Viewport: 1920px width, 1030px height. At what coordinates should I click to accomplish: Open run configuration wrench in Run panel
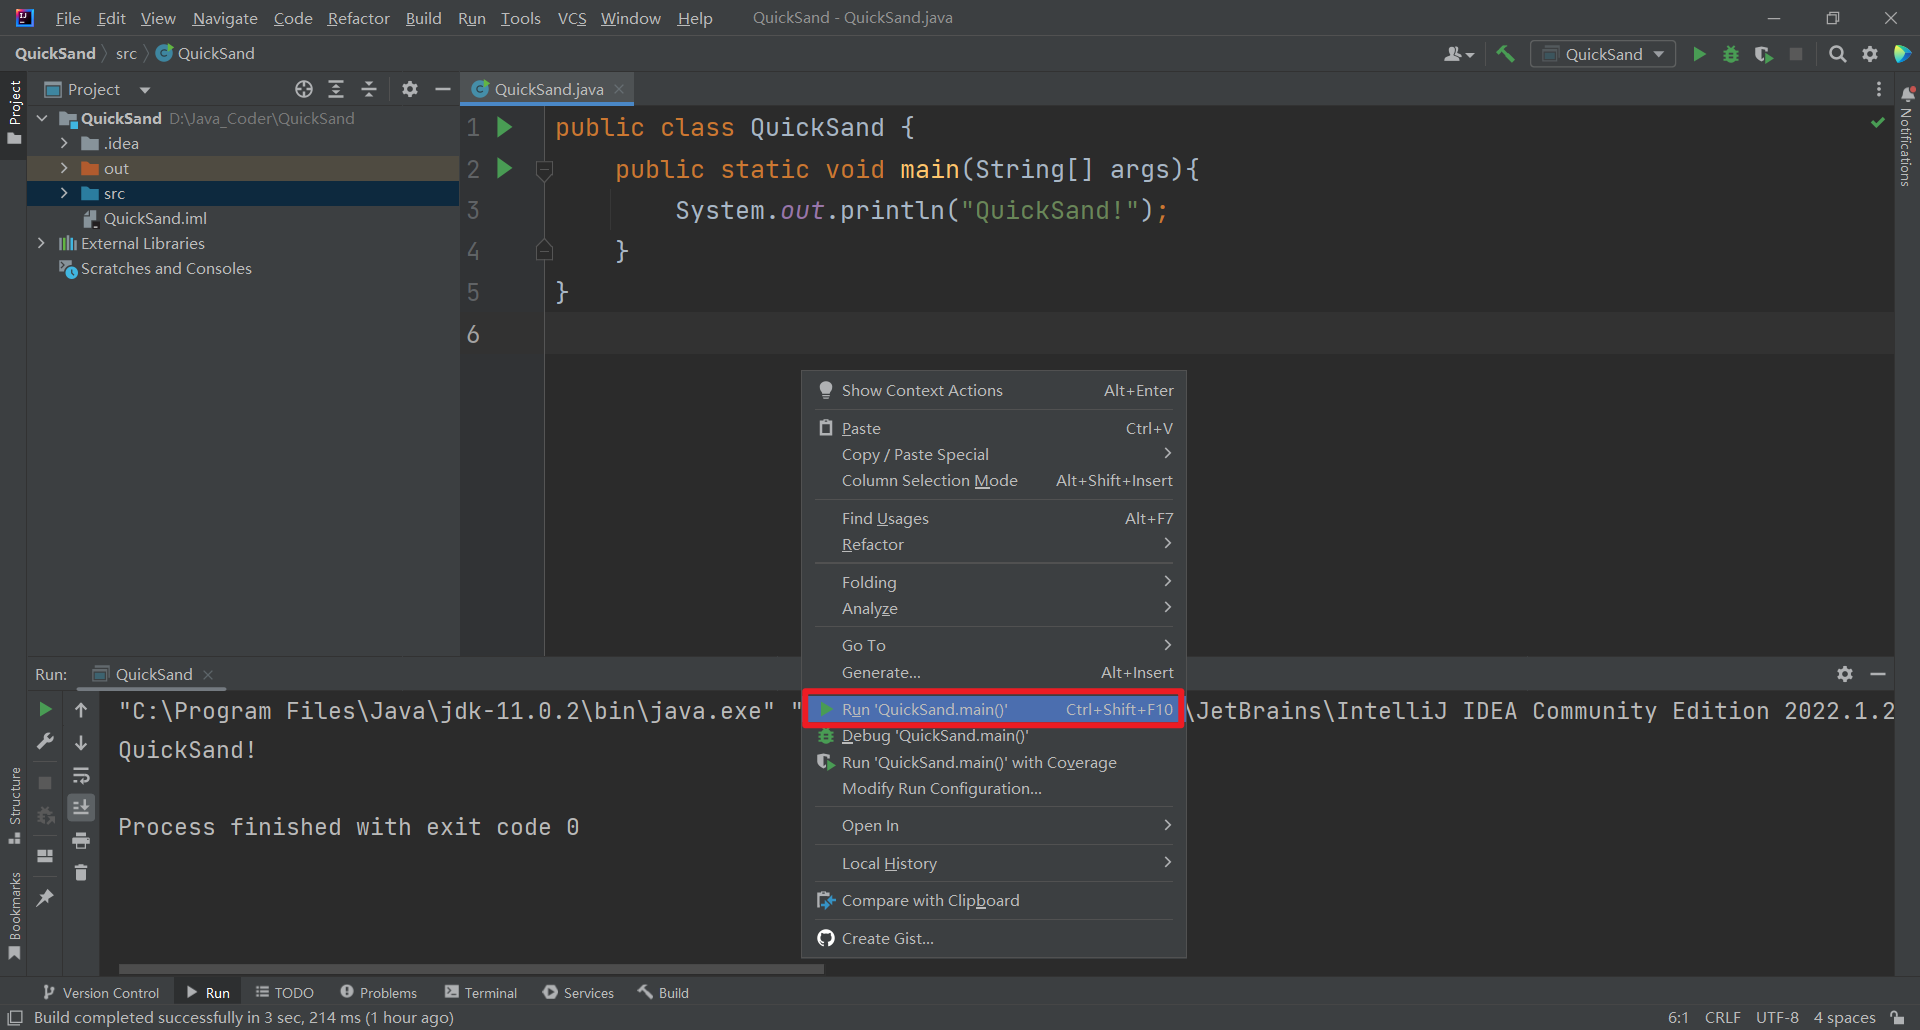pos(45,741)
